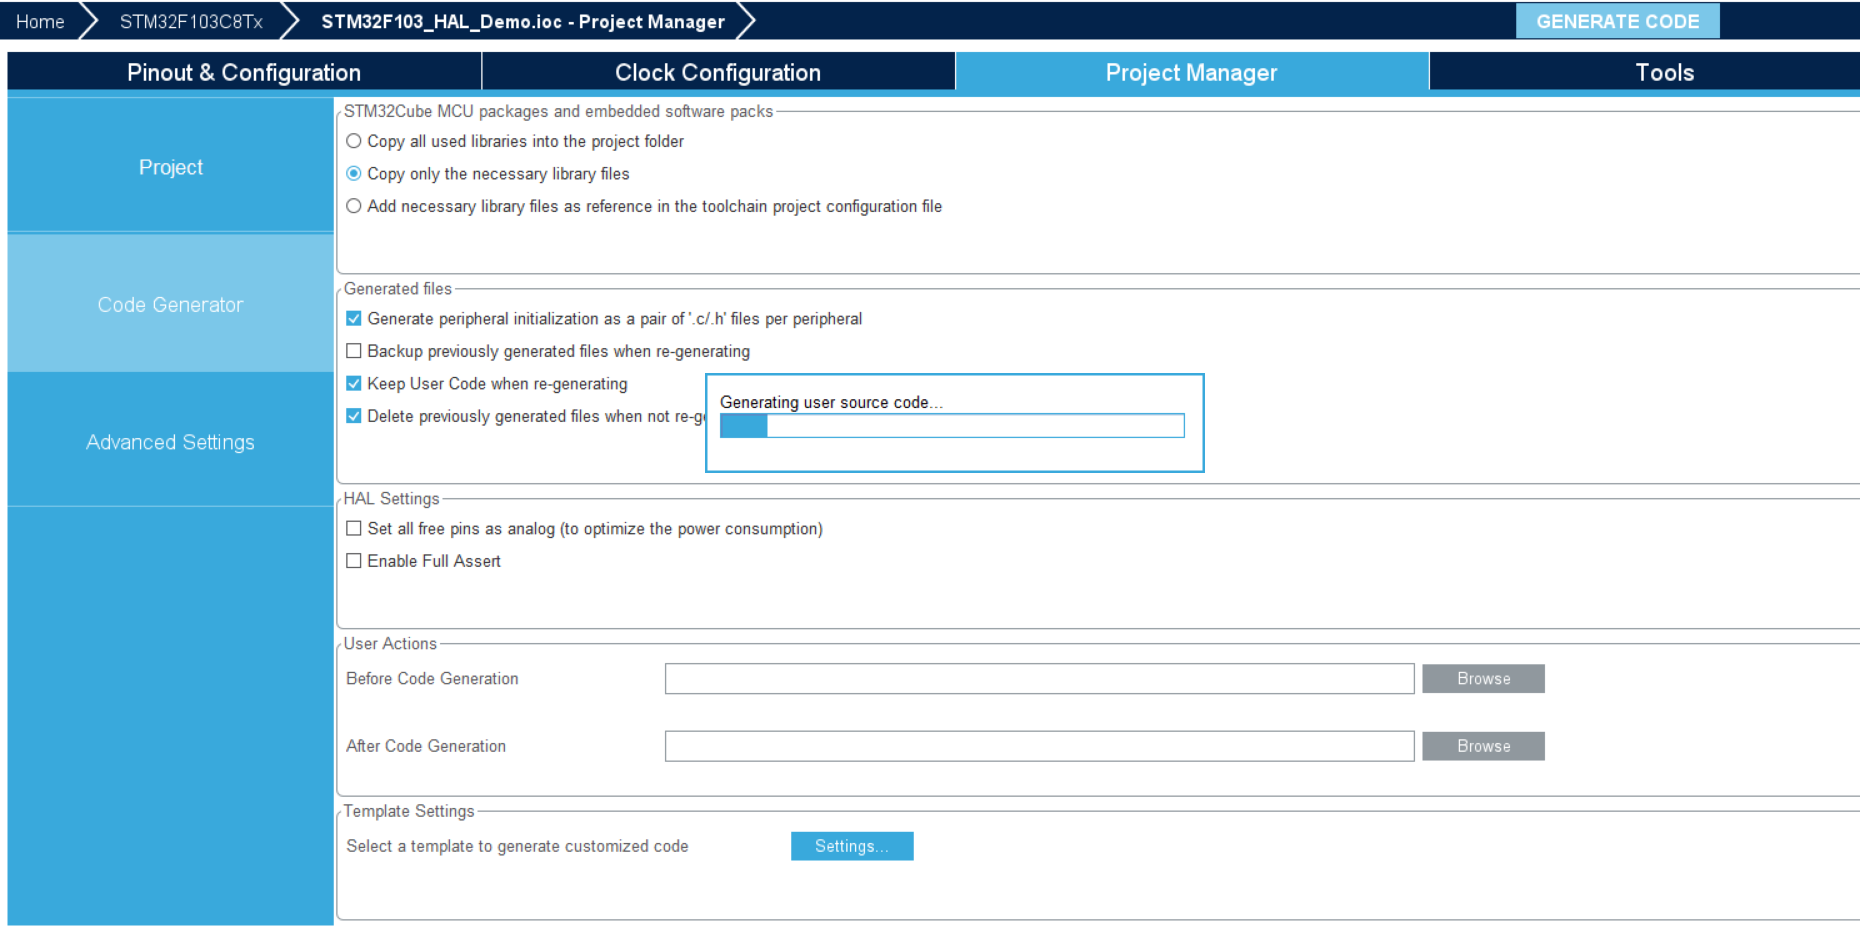Click 'Select a template to generate customized code' text
The height and width of the screenshot is (933, 1860).
point(517,846)
